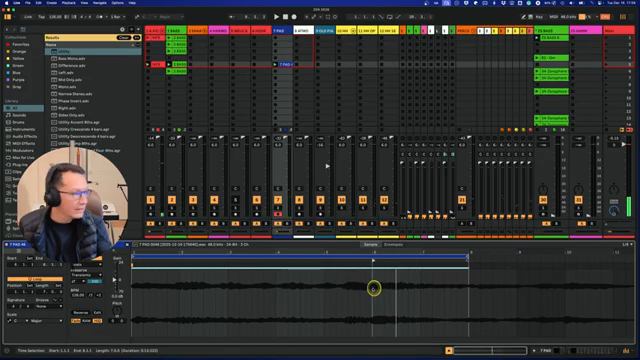Open the Playback menu
Screen dimensions: 640x360
tap(69, 3)
